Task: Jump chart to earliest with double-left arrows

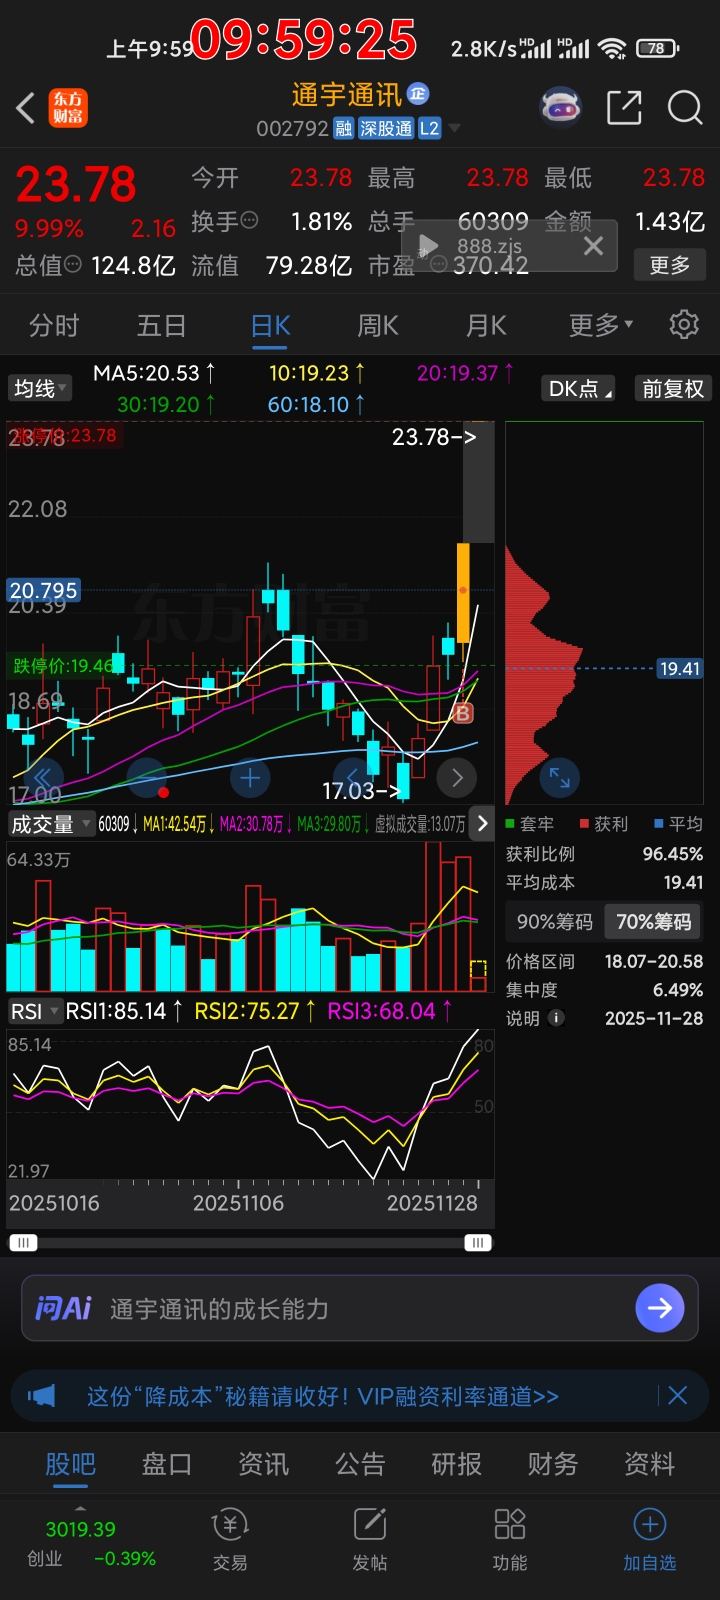Action: tap(44, 777)
